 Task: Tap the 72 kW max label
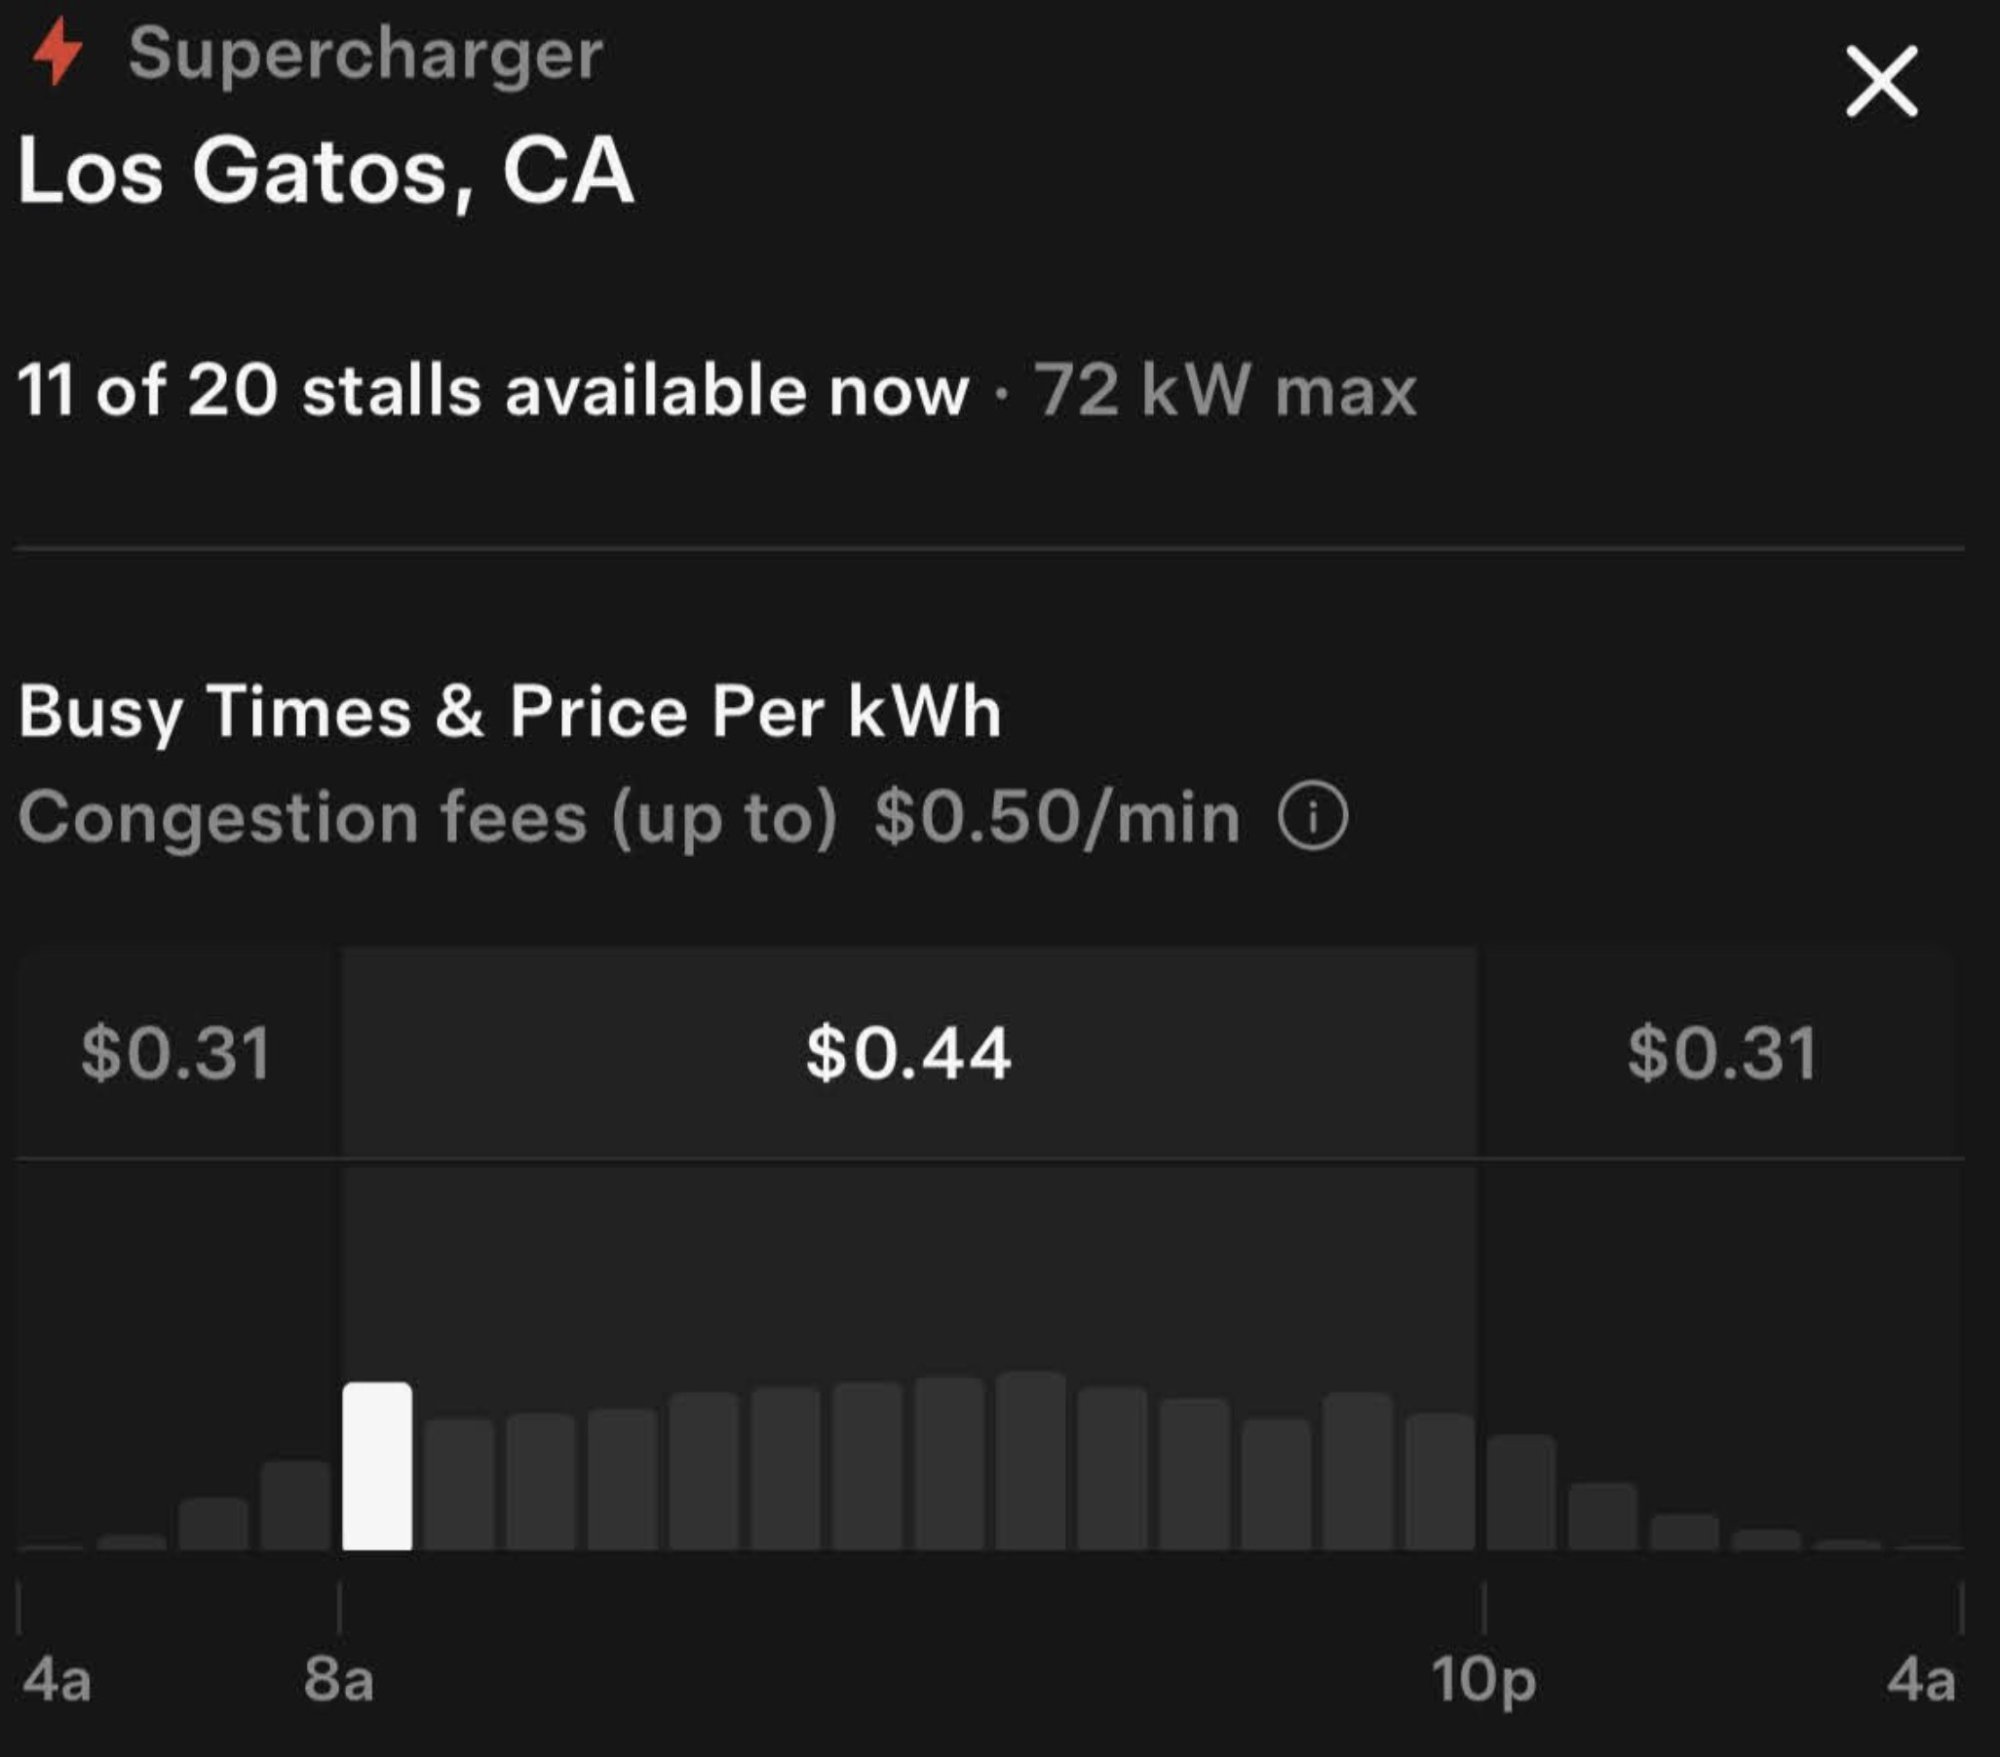coord(1225,389)
